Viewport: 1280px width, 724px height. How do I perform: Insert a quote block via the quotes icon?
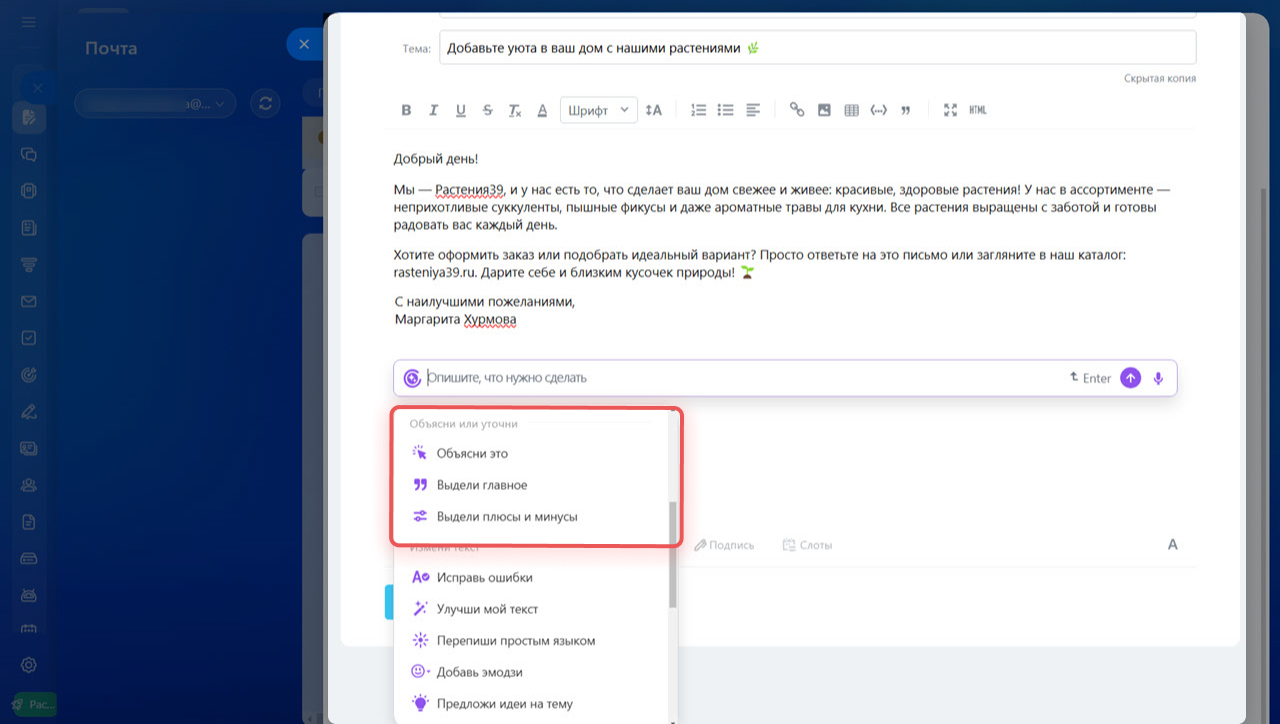pyautogui.click(x=905, y=110)
